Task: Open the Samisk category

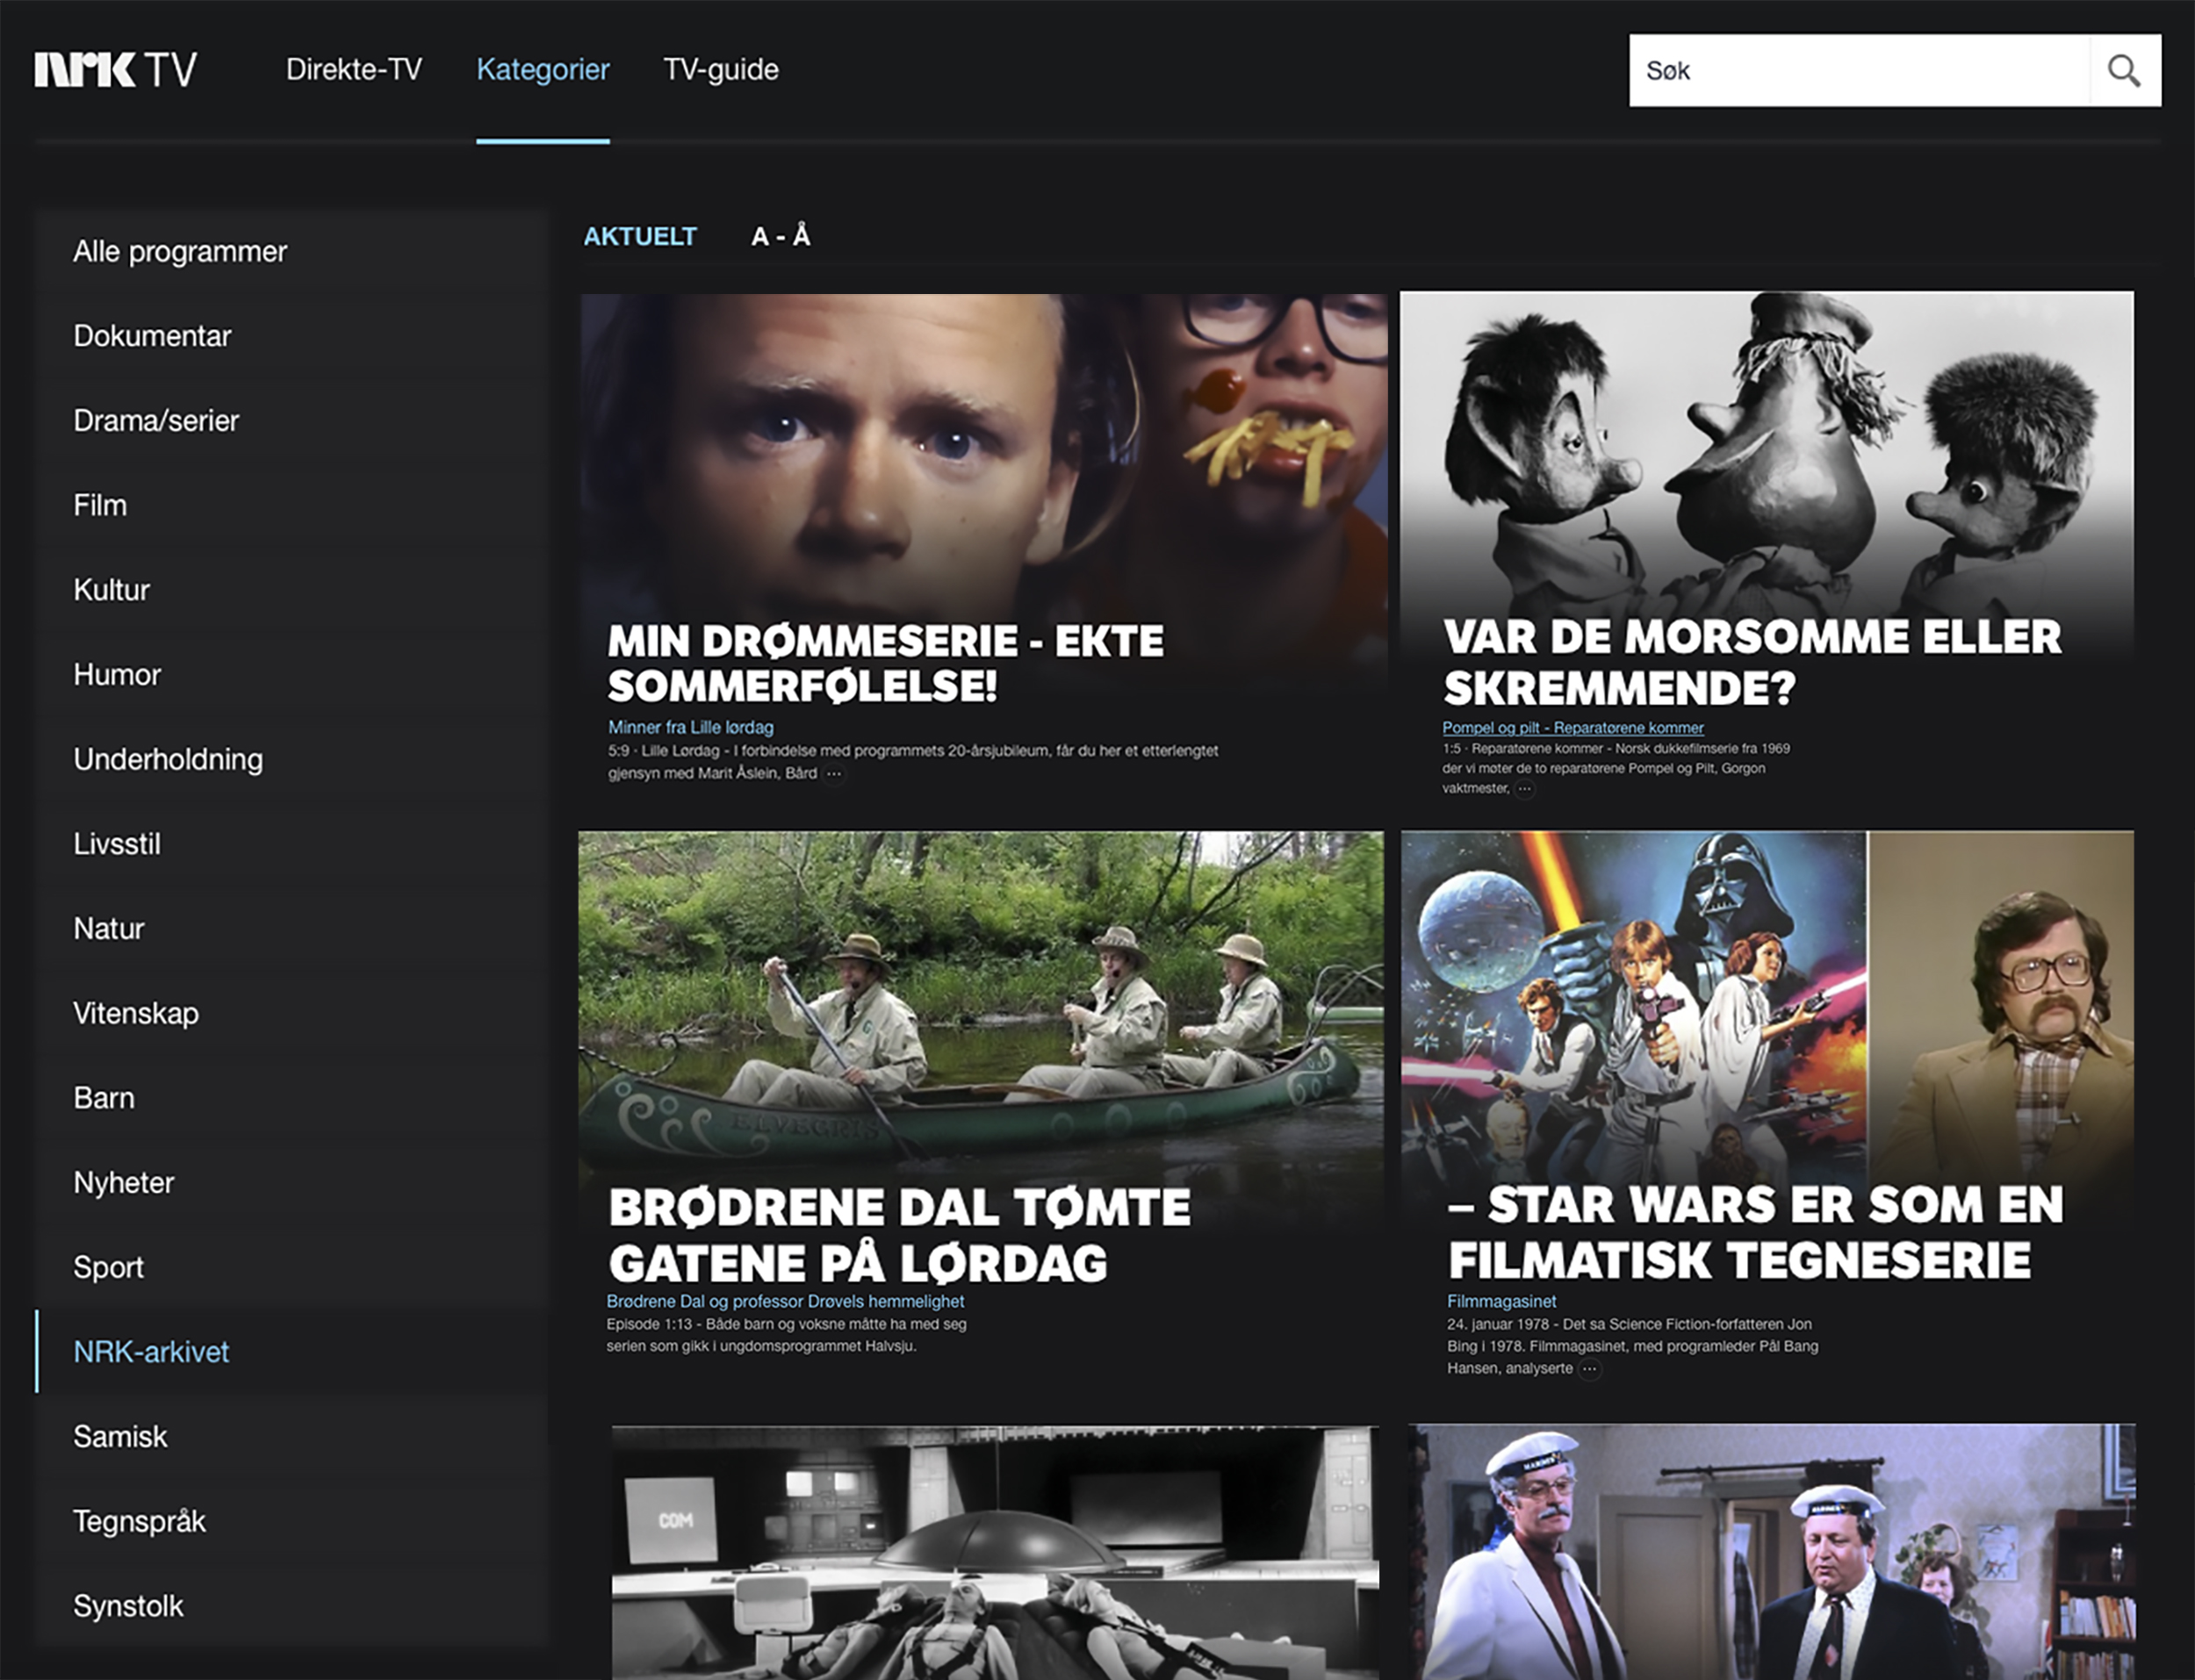Action: coord(292,1437)
